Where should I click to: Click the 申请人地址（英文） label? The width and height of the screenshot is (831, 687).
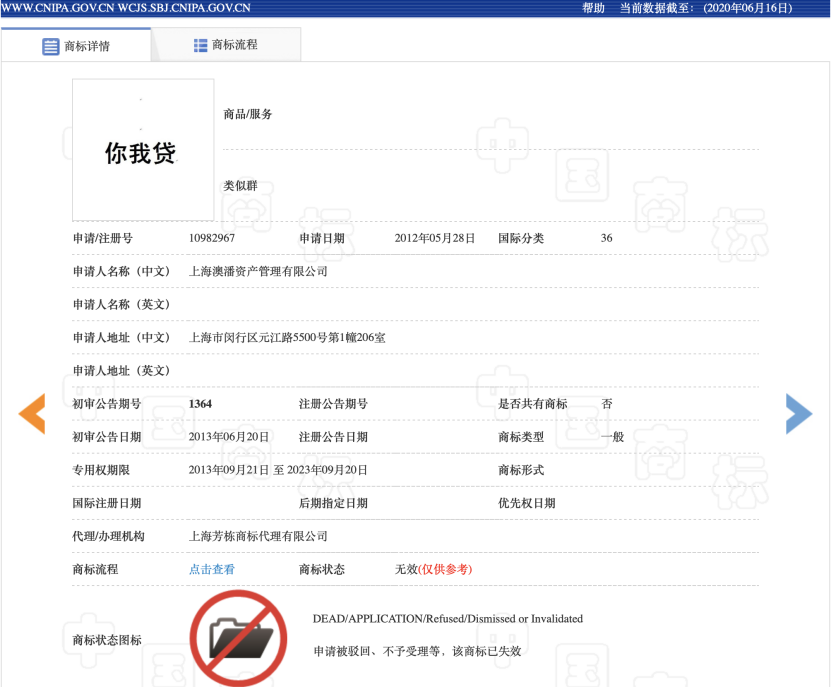pyautogui.click(x=121, y=371)
